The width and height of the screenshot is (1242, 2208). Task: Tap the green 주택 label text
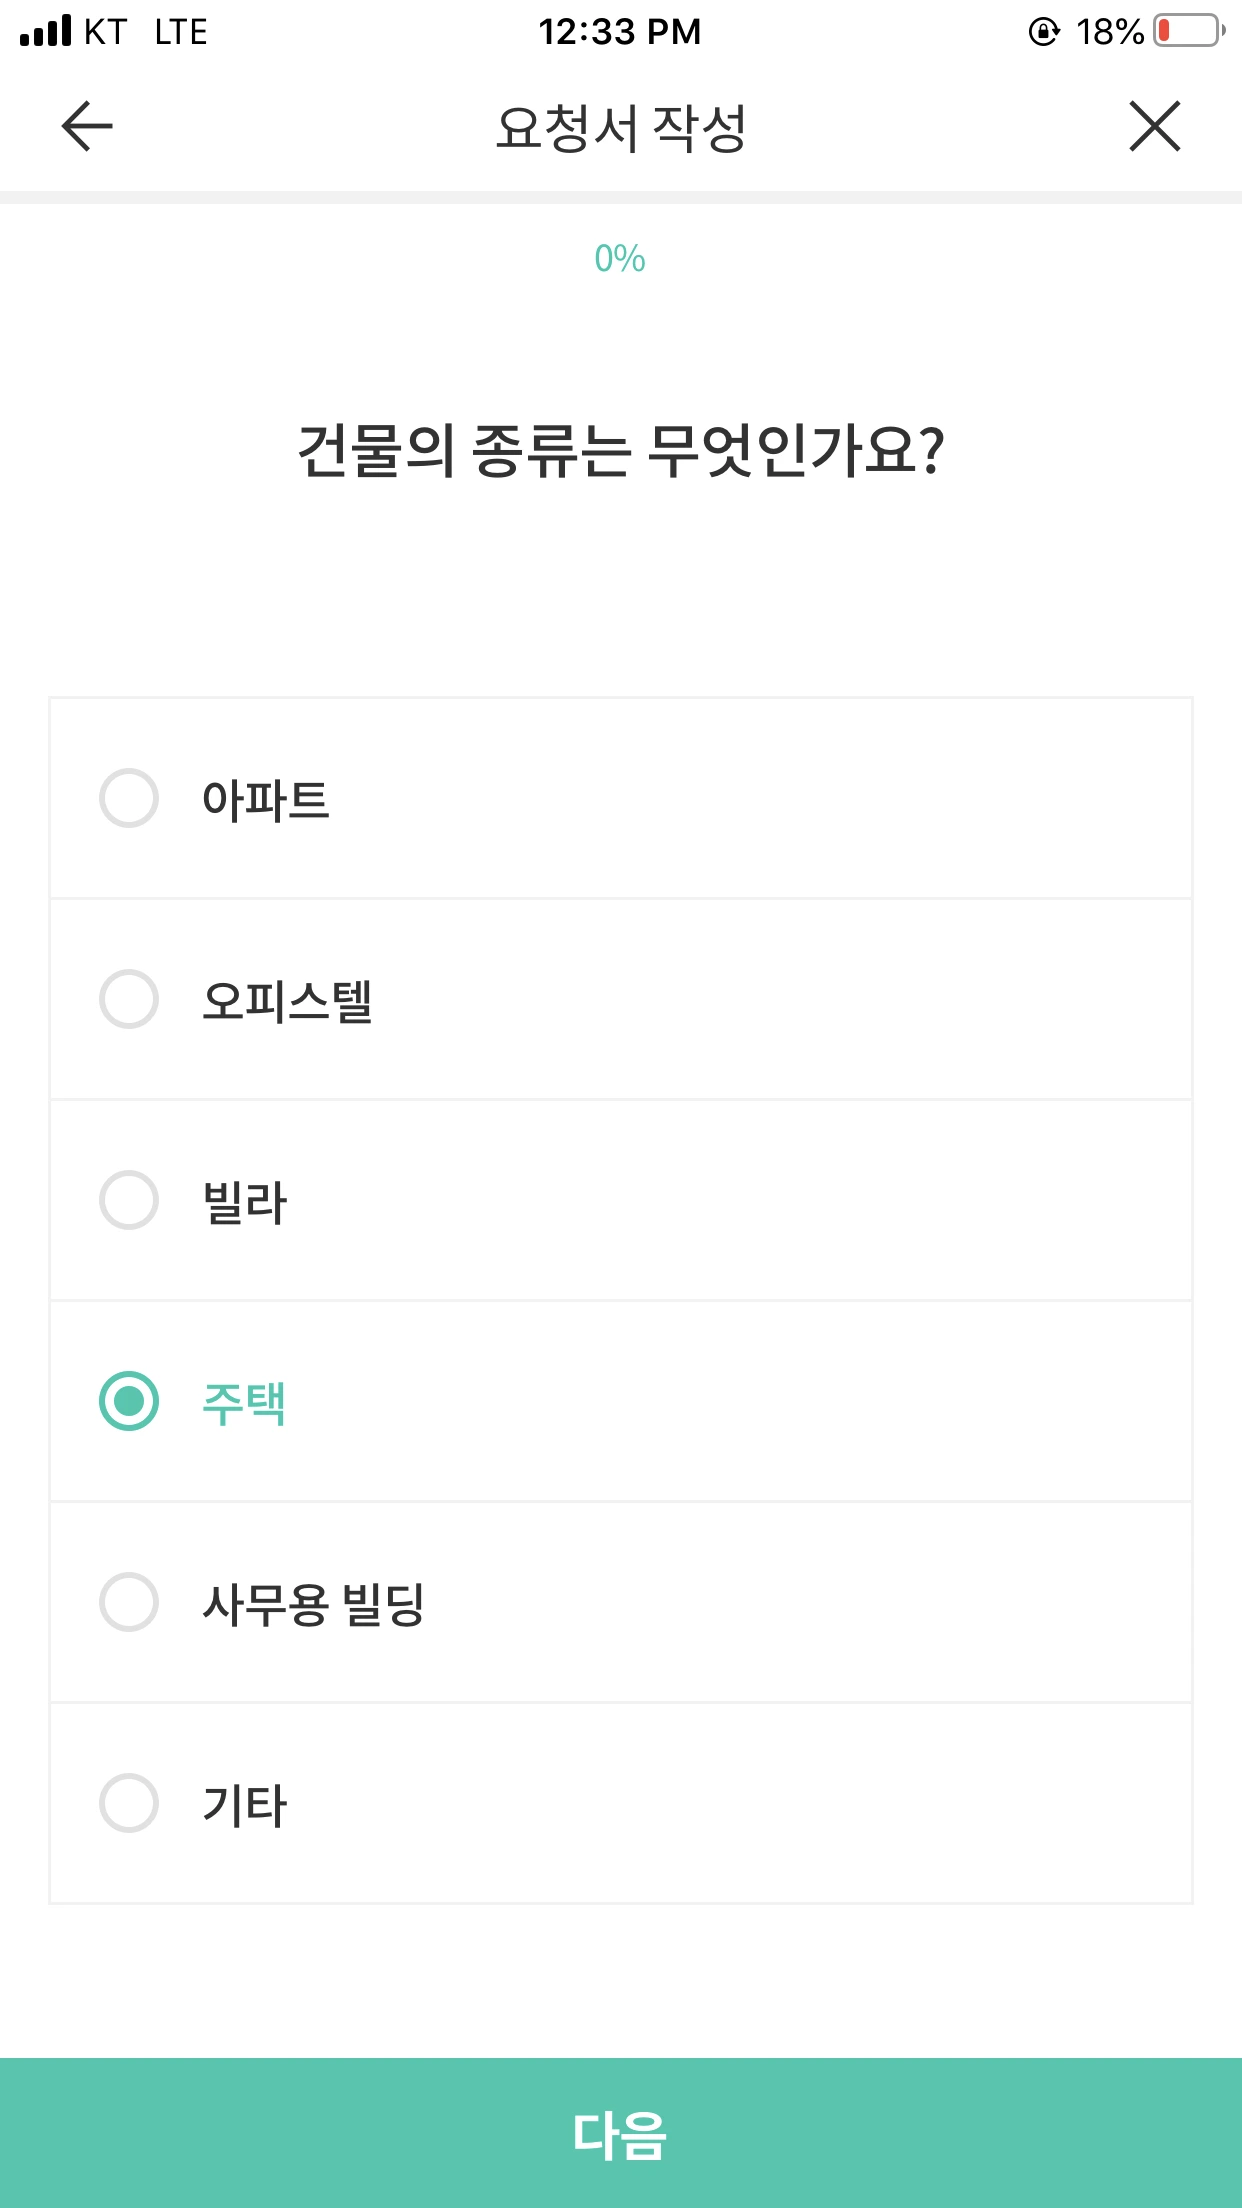coord(244,1403)
